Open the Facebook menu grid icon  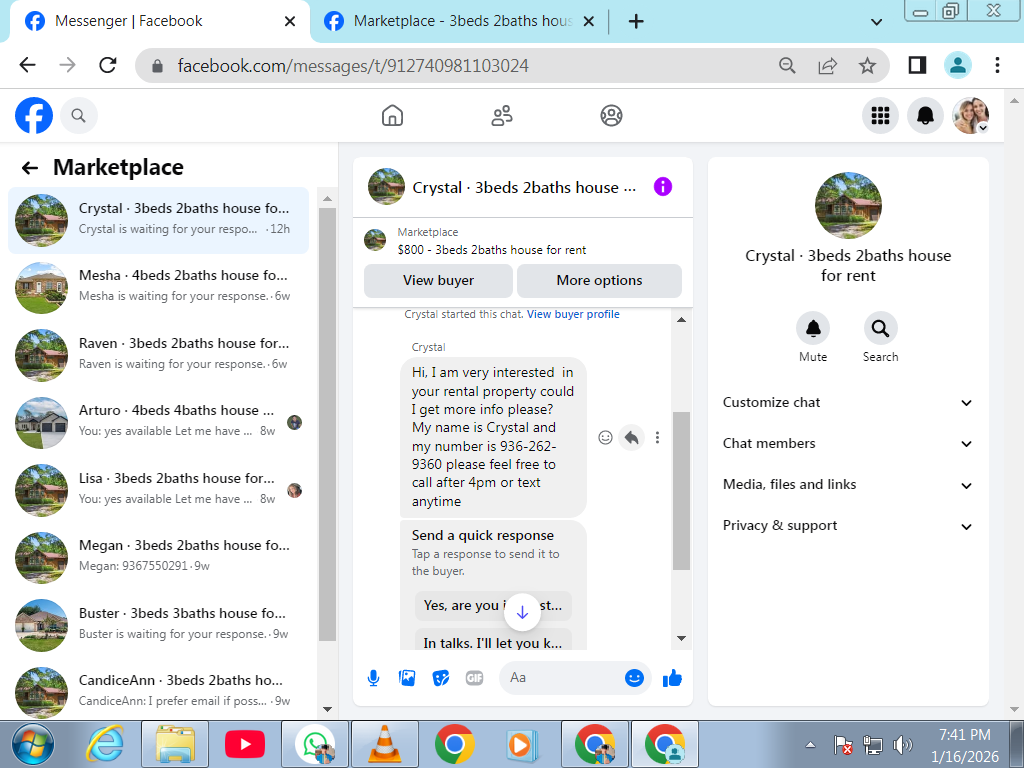pos(880,116)
